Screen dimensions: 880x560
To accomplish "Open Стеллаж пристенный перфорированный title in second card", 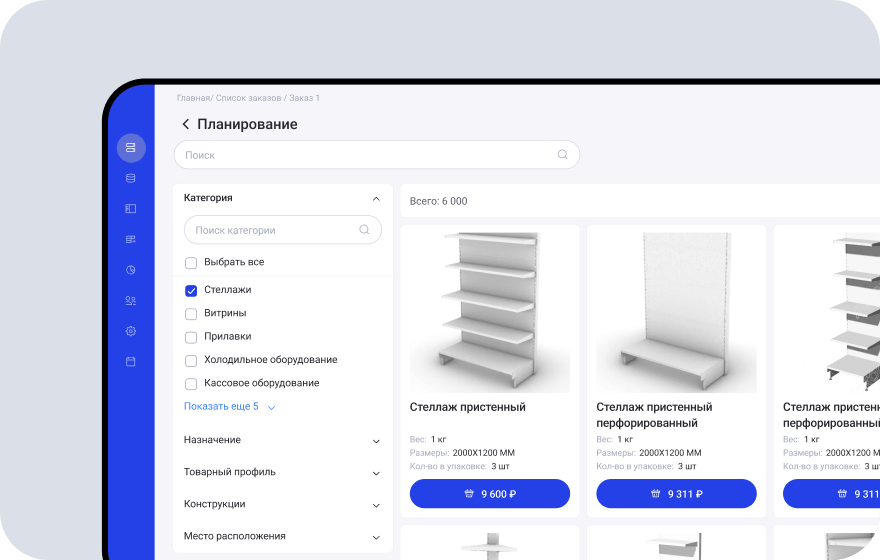I will [x=654, y=415].
